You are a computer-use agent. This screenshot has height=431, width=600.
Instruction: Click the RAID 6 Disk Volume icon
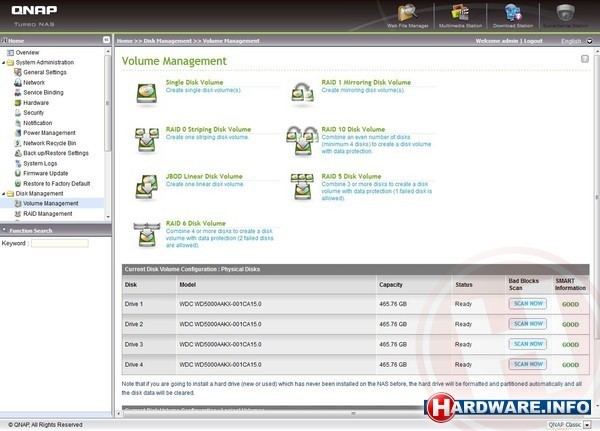147,234
